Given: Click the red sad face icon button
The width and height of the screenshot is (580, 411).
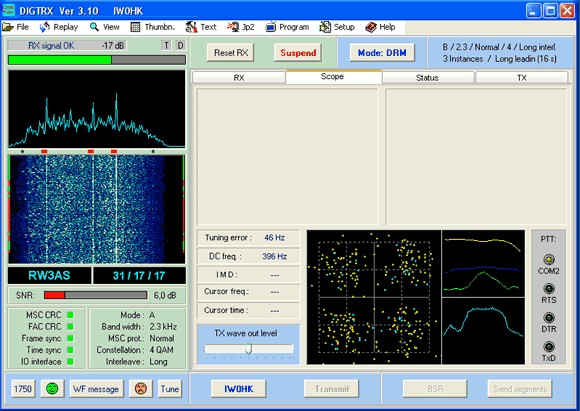Looking at the screenshot, I should coord(141,388).
